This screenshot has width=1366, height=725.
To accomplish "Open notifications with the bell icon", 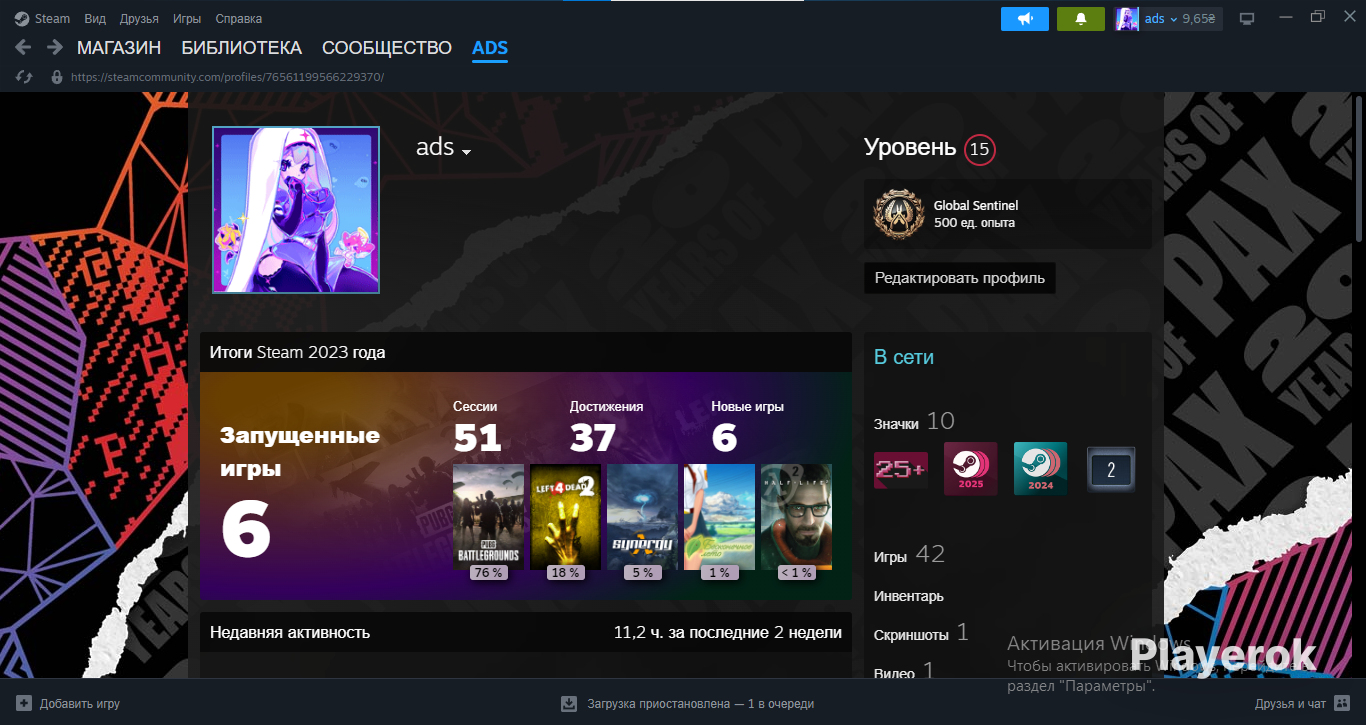I will [1081, 19].
